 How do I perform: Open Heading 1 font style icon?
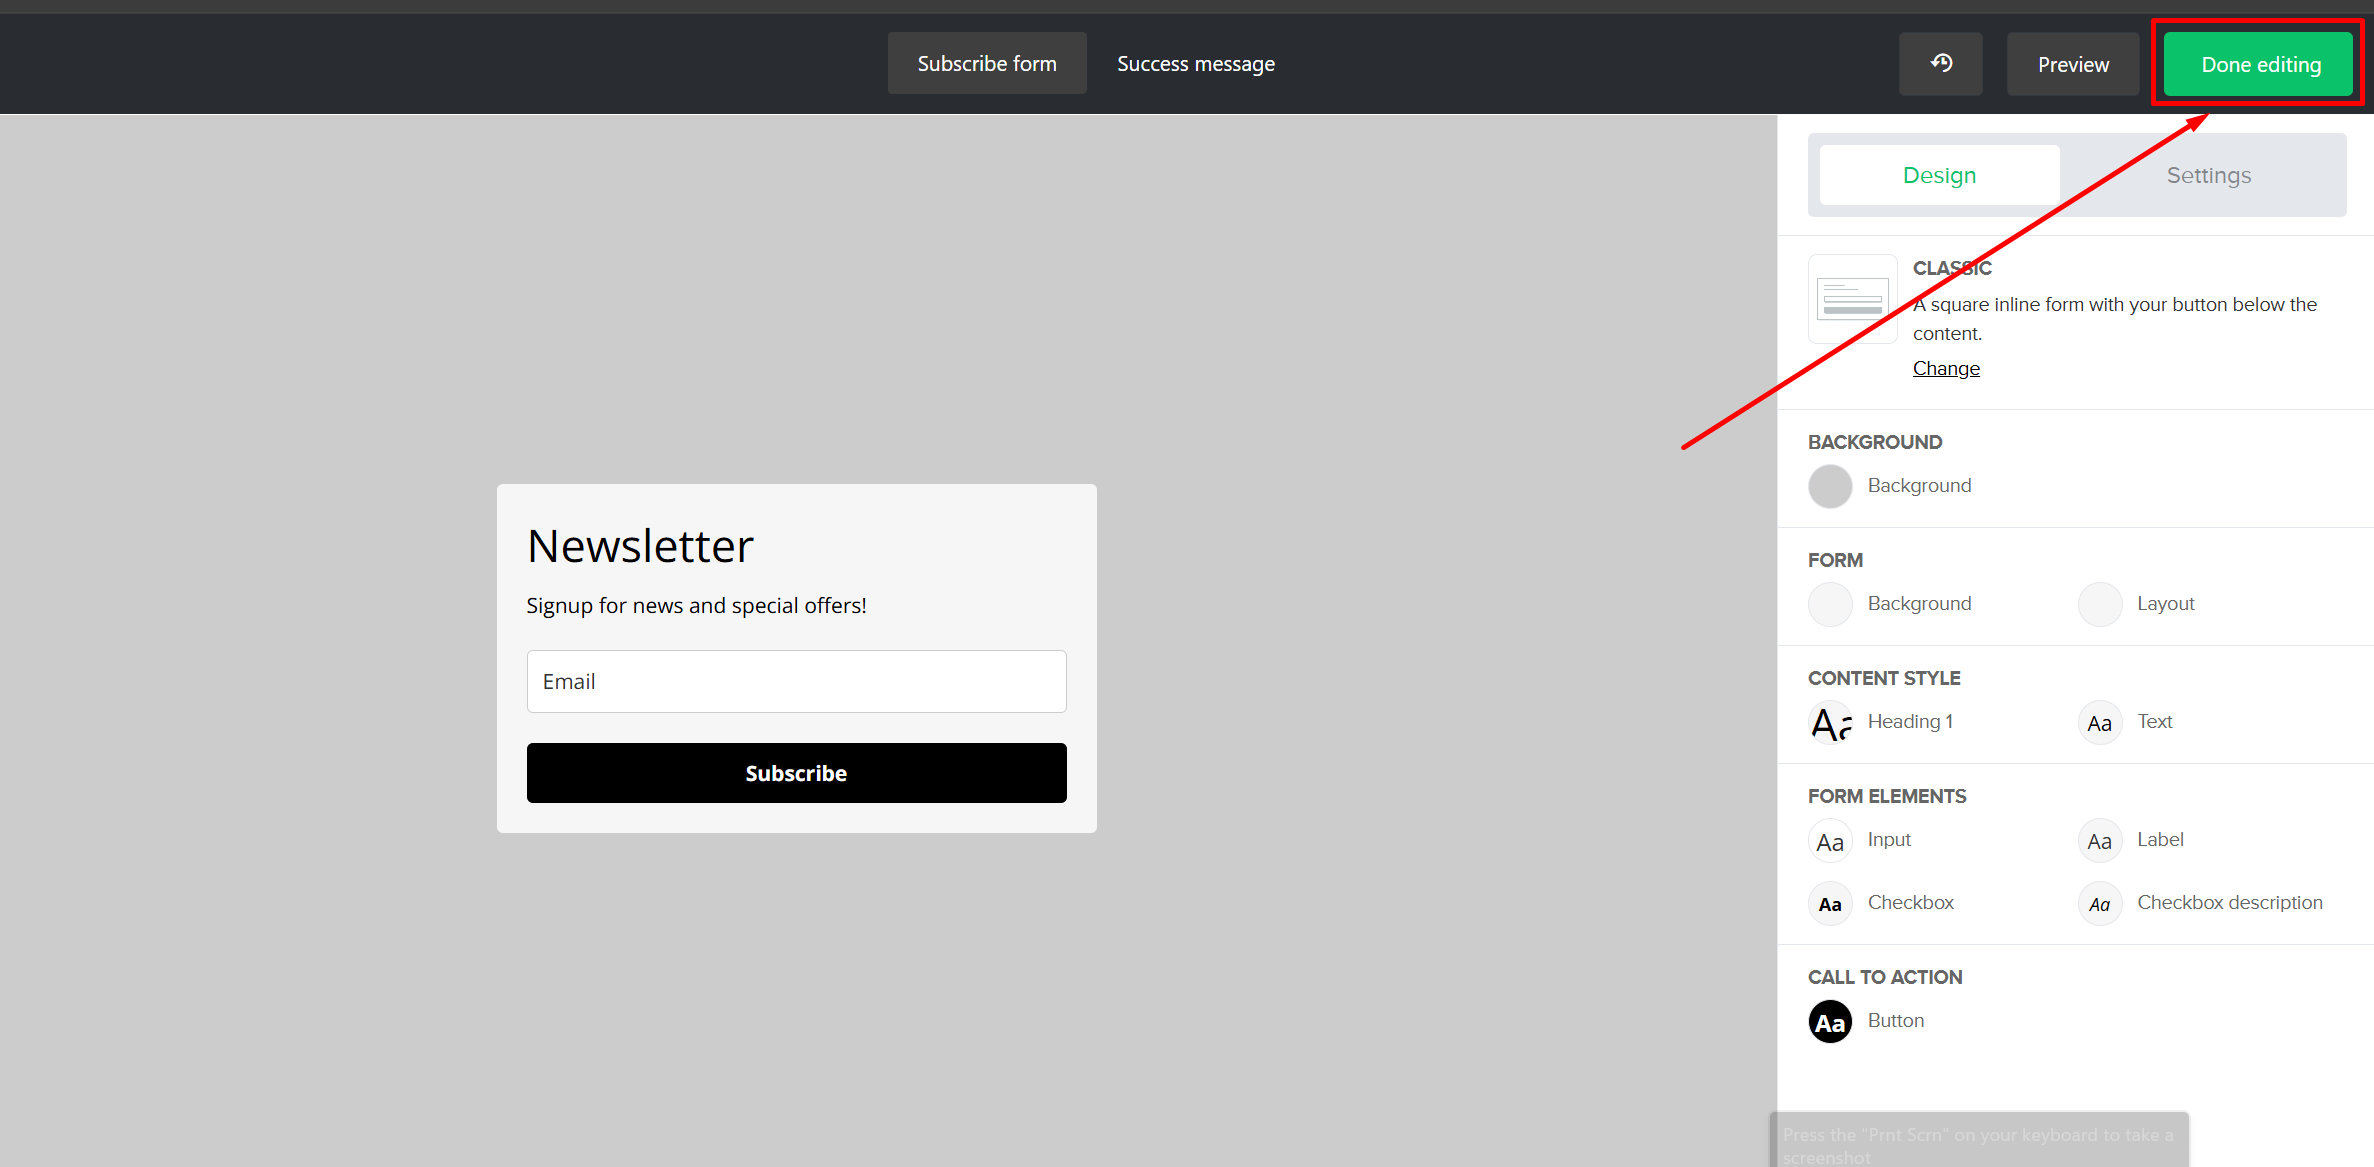tap(1830, 722)
